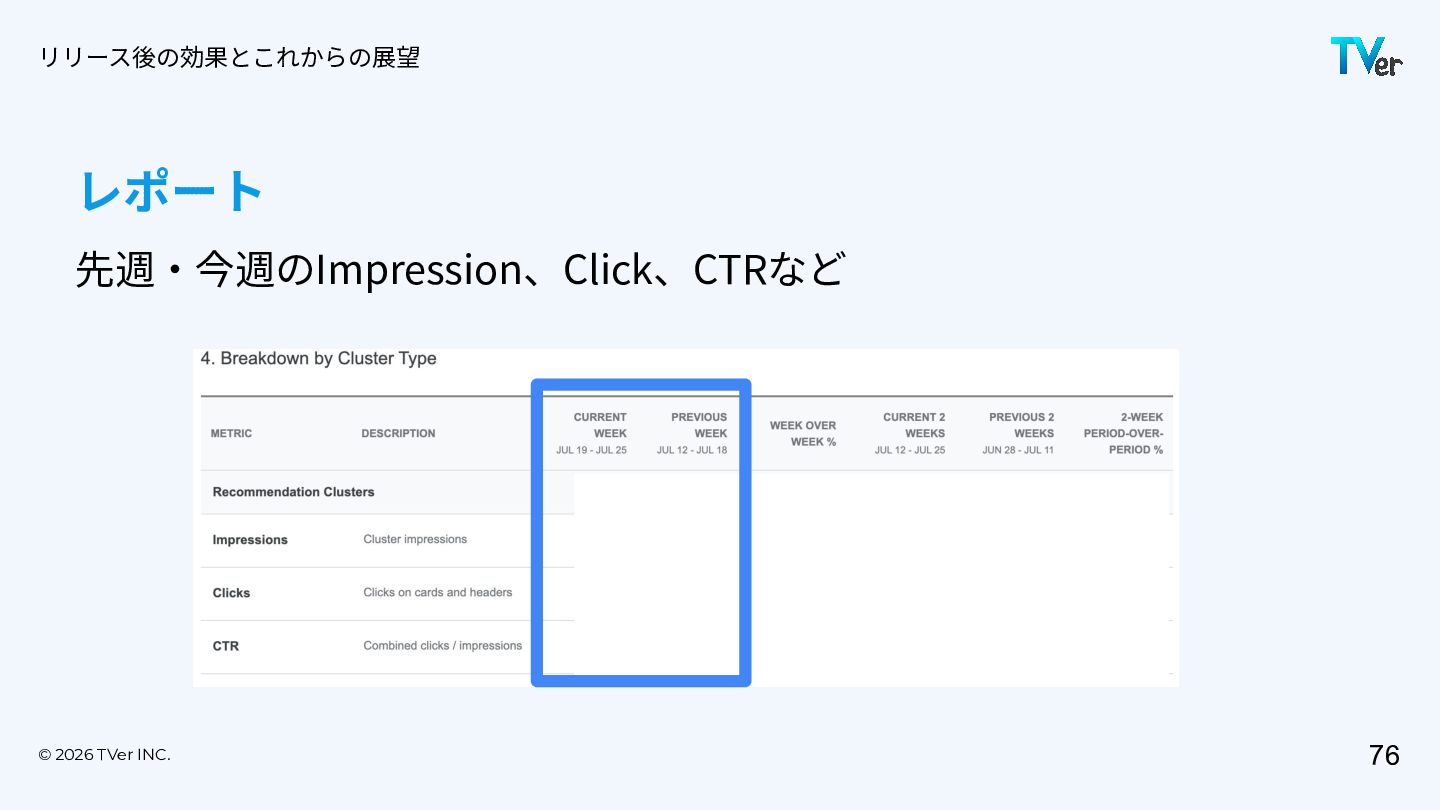Select the Cluster impressions description text

tap(415, 539)
